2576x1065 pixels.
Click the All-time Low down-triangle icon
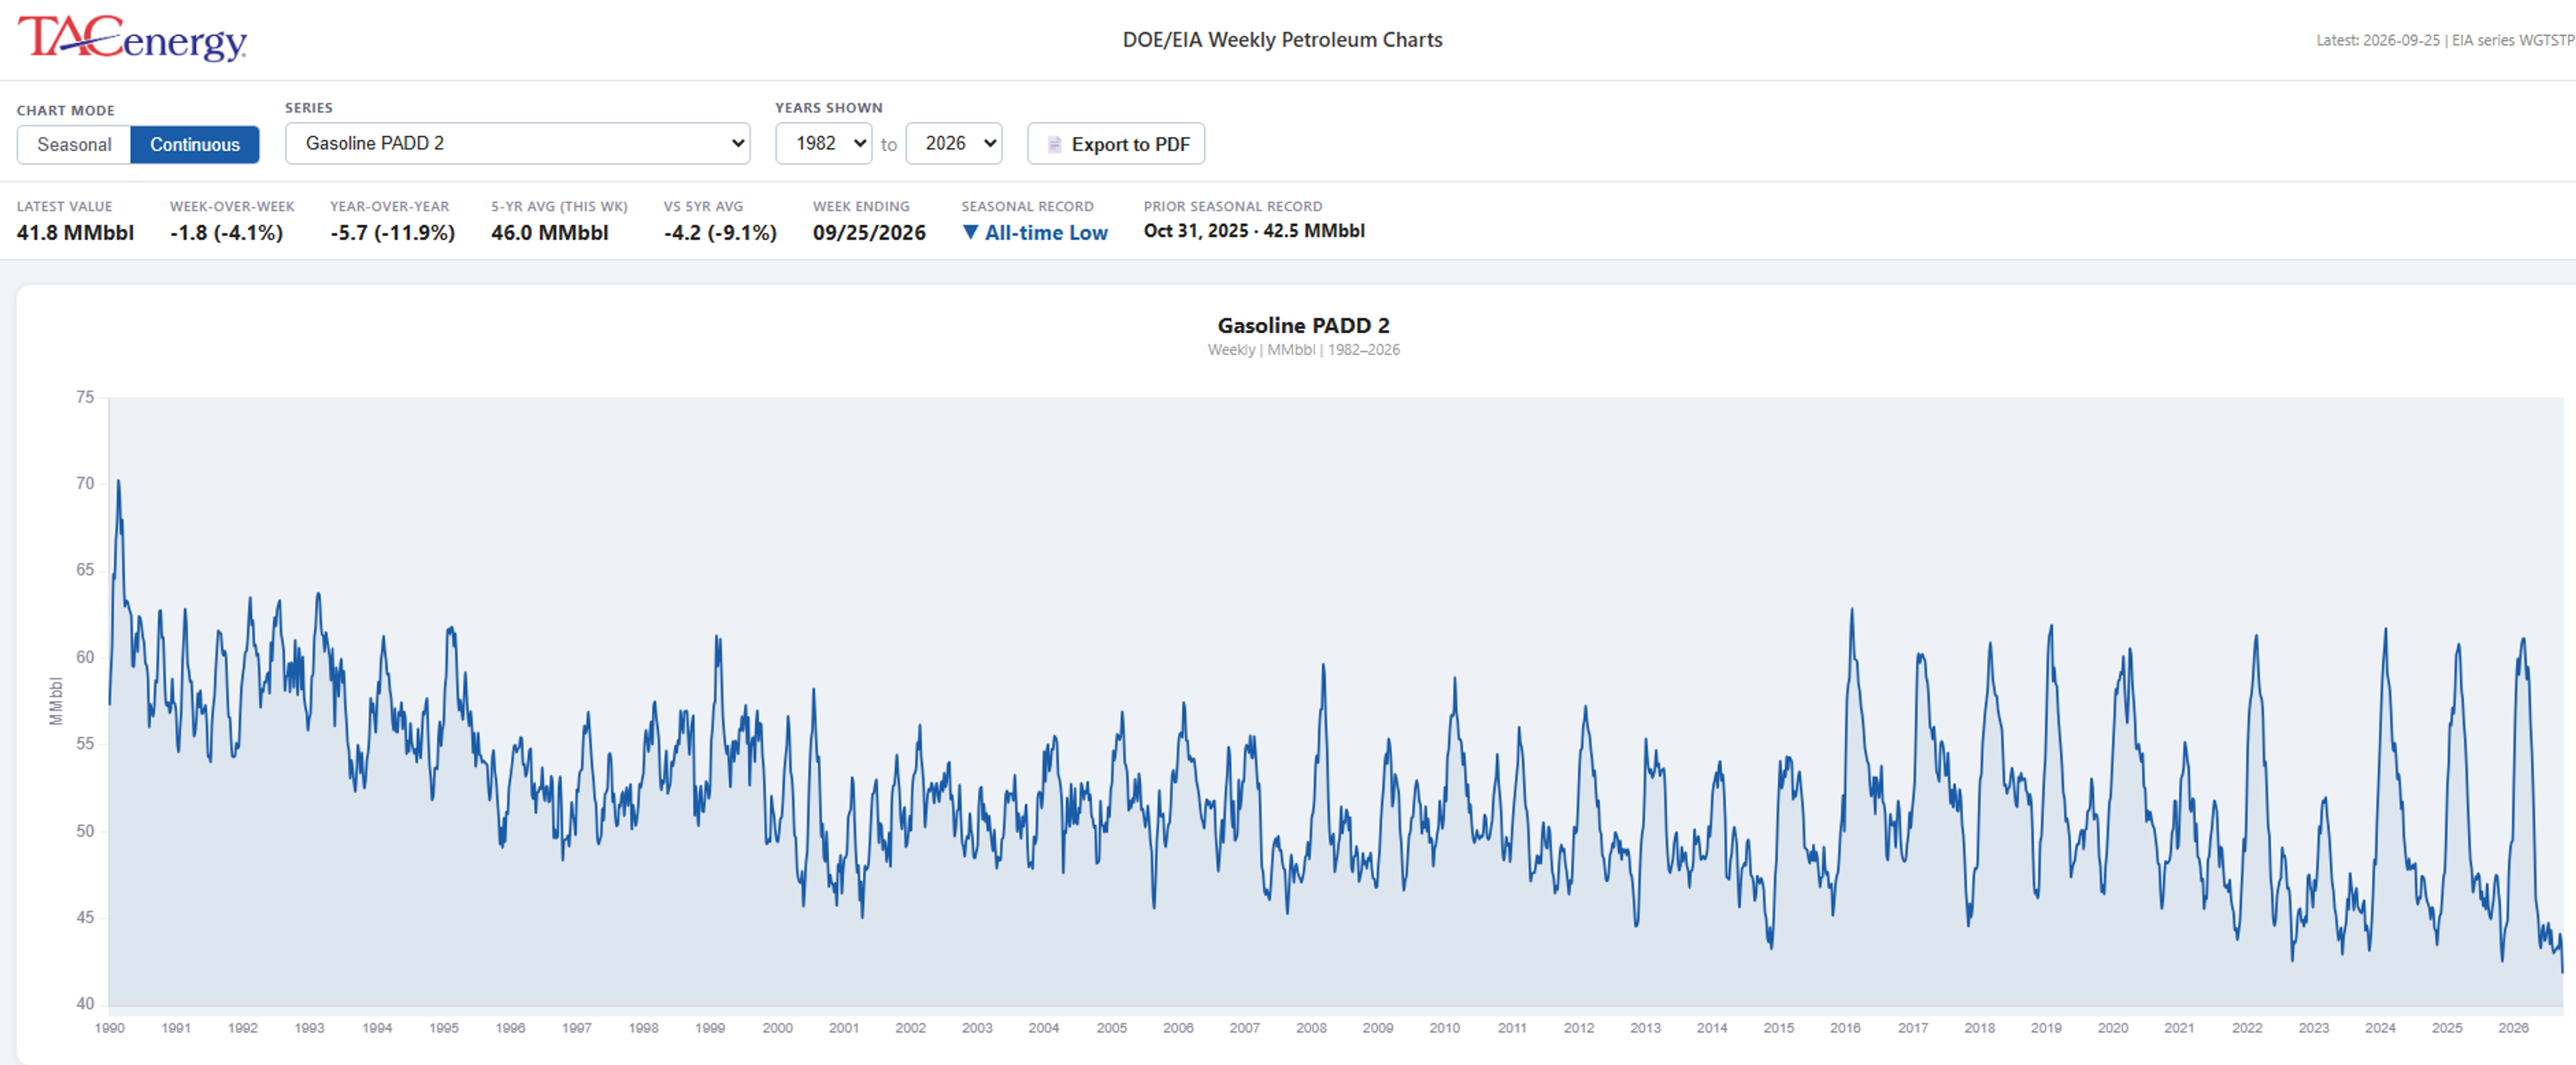(970, 232)
